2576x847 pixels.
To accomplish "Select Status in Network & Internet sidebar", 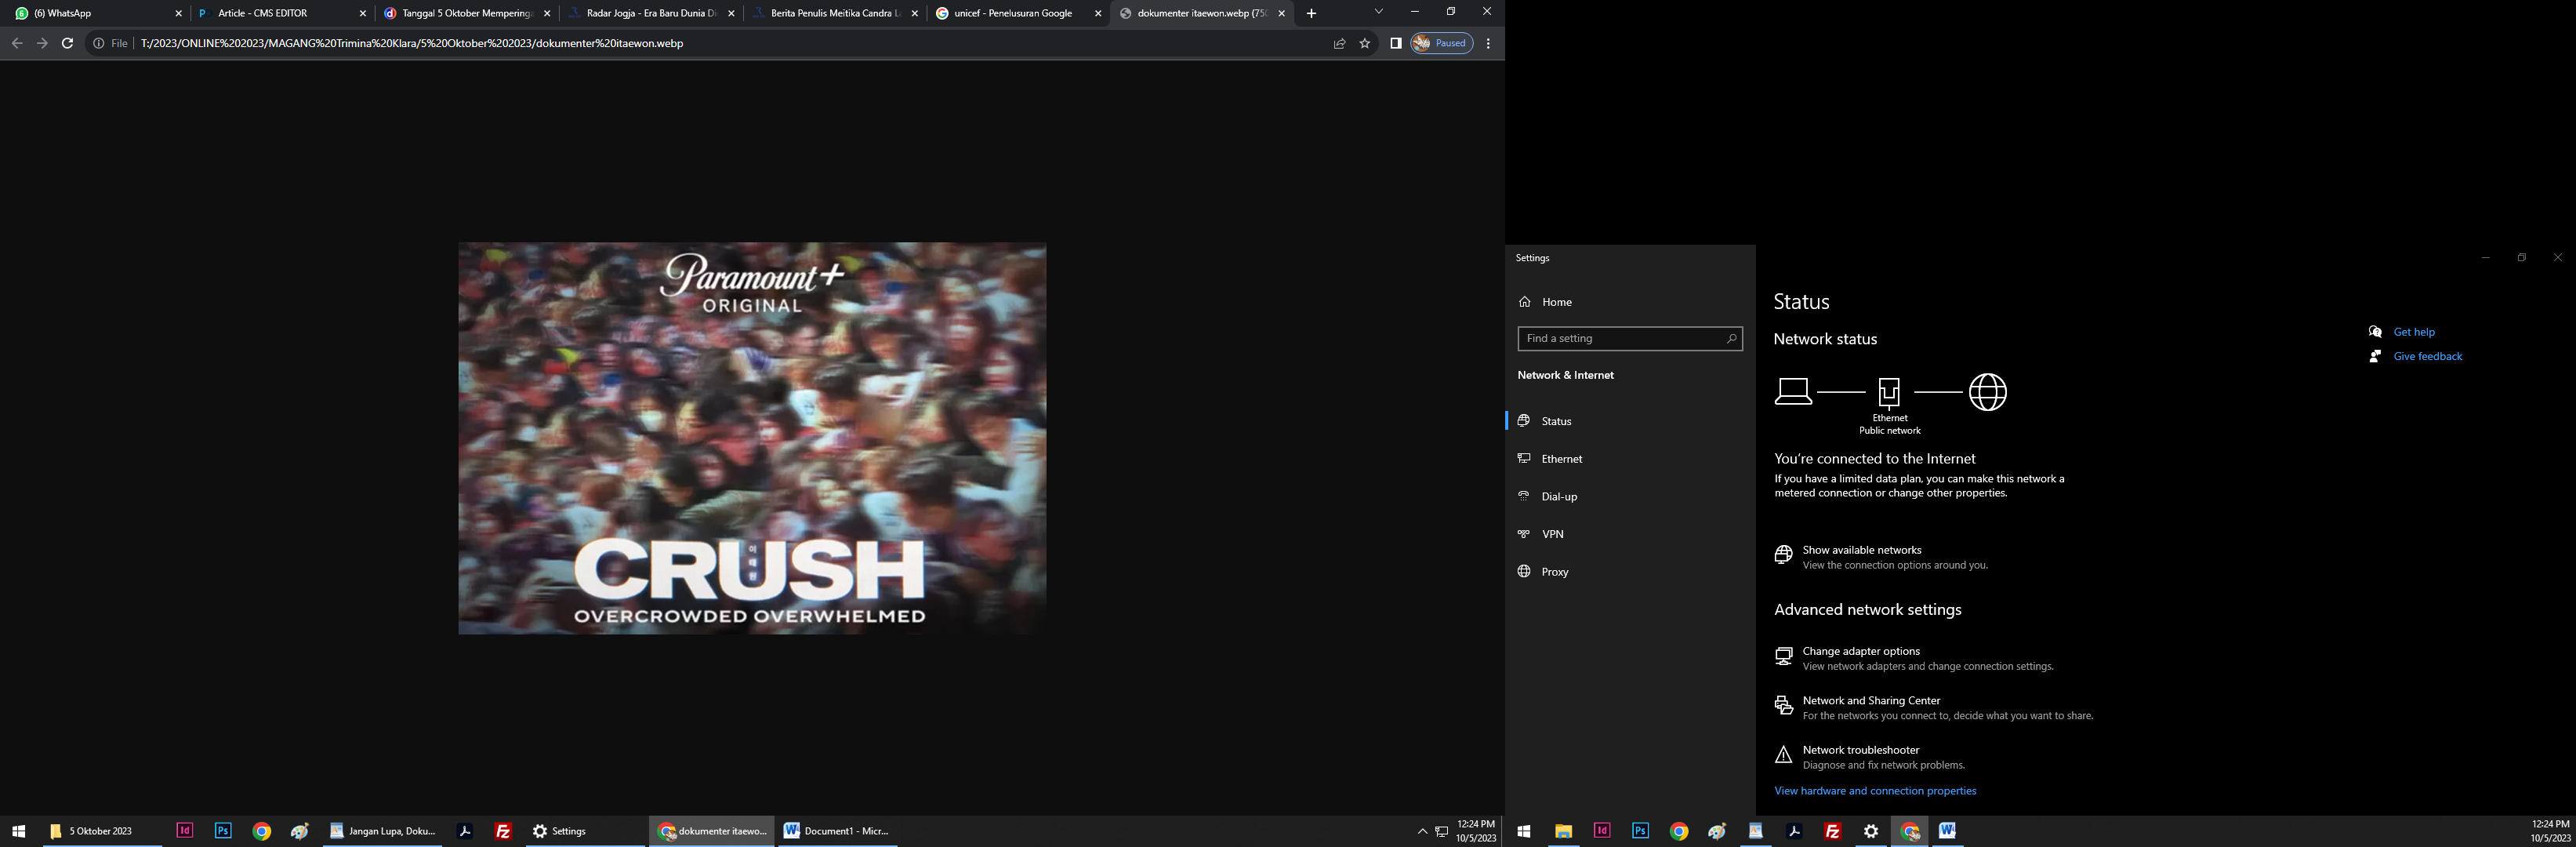I will click(1630, 421).
